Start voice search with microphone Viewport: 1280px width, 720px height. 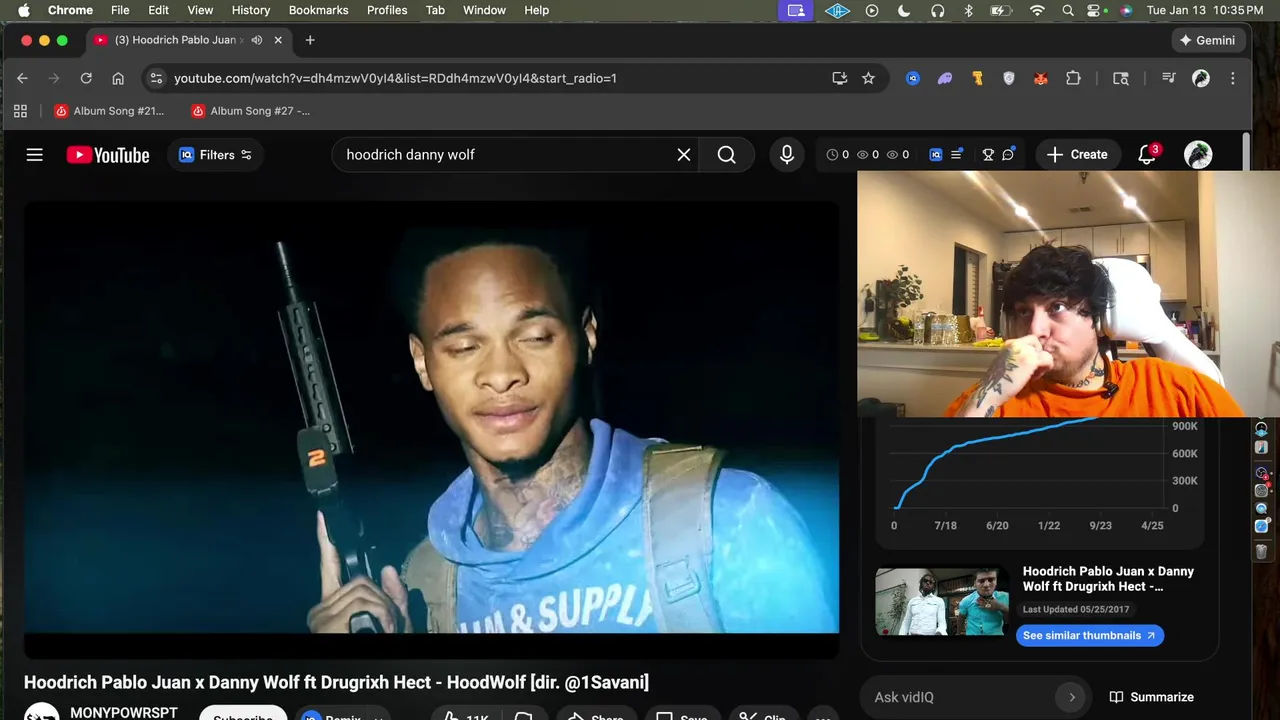point(787,155)
